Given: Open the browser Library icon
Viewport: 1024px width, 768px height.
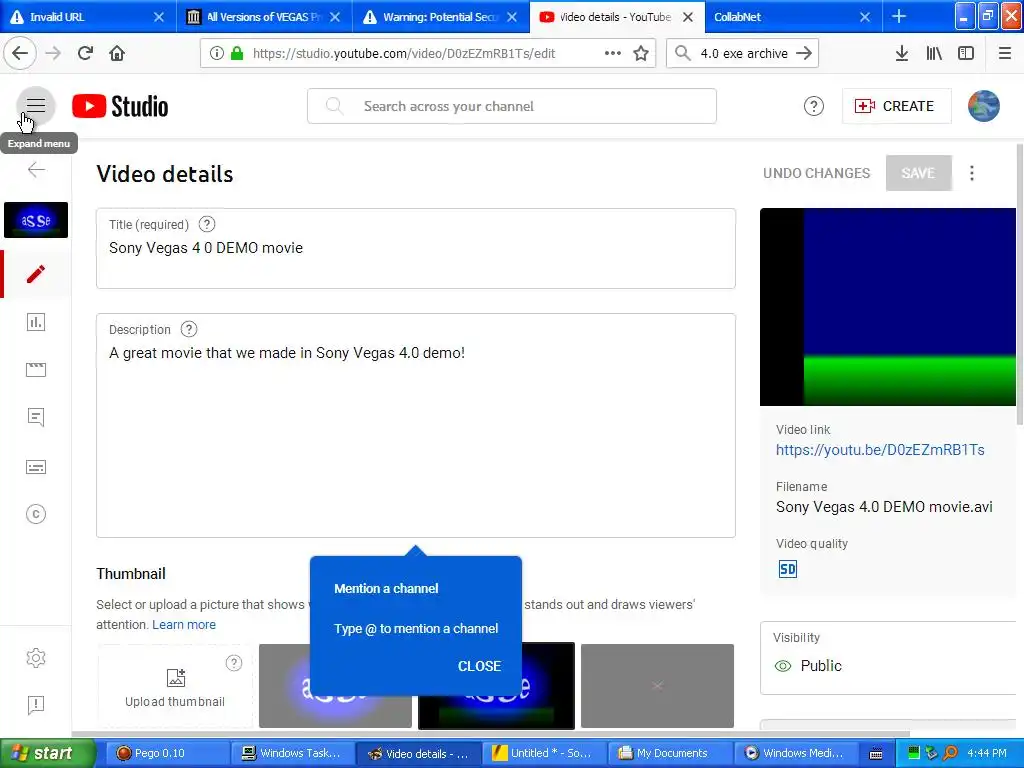Looking at the screenshot, I should [934, 53].
